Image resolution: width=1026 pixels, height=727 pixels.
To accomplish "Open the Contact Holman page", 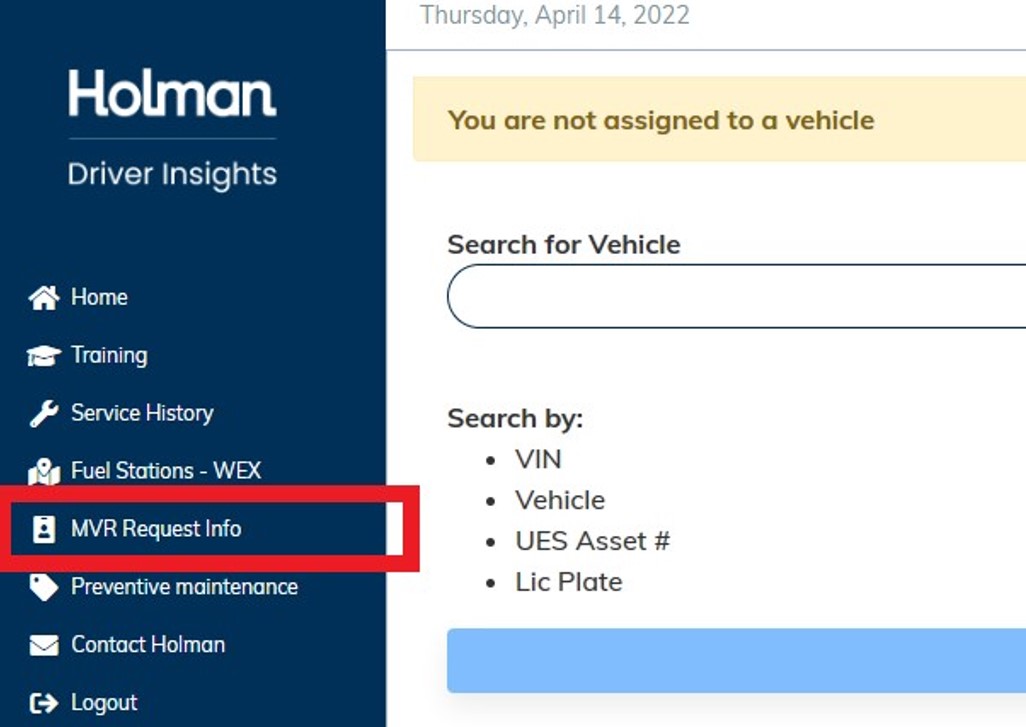I will click(147, 644).
